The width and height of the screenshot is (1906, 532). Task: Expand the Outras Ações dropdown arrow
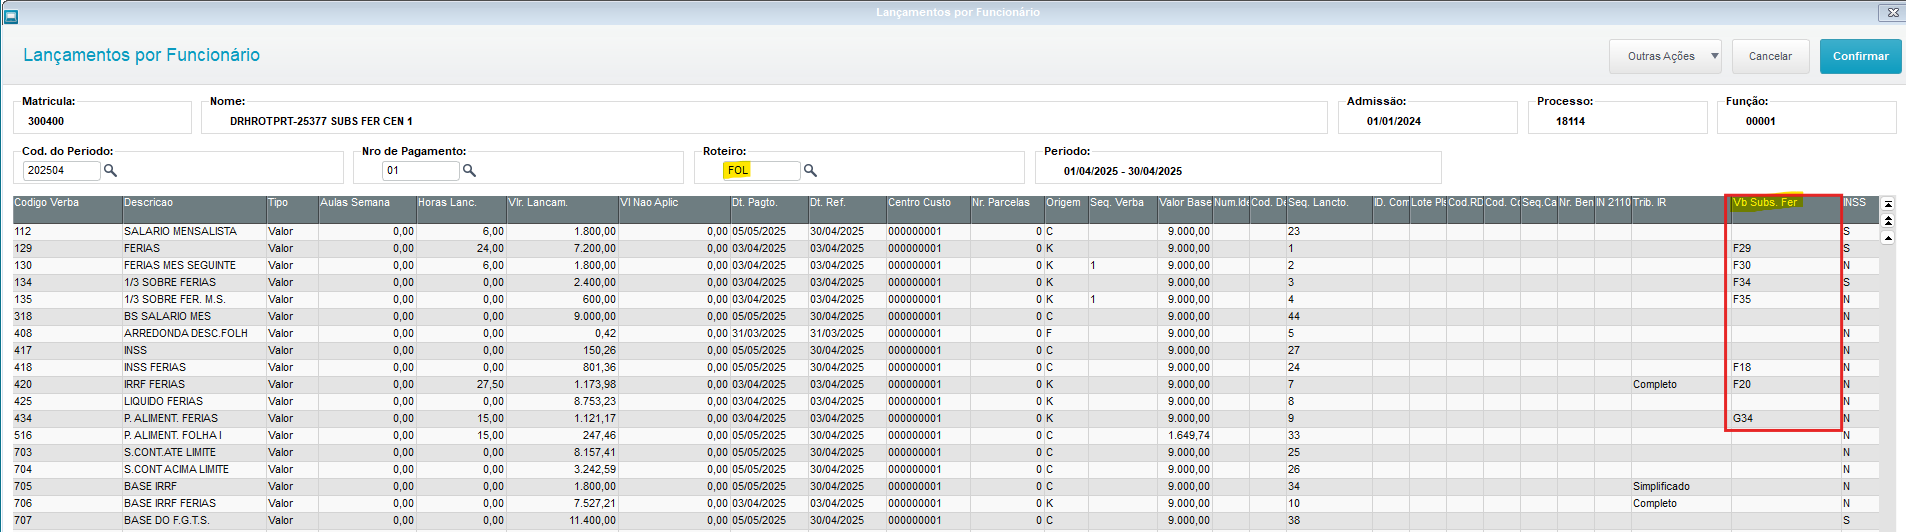(x=1714, y=56)
